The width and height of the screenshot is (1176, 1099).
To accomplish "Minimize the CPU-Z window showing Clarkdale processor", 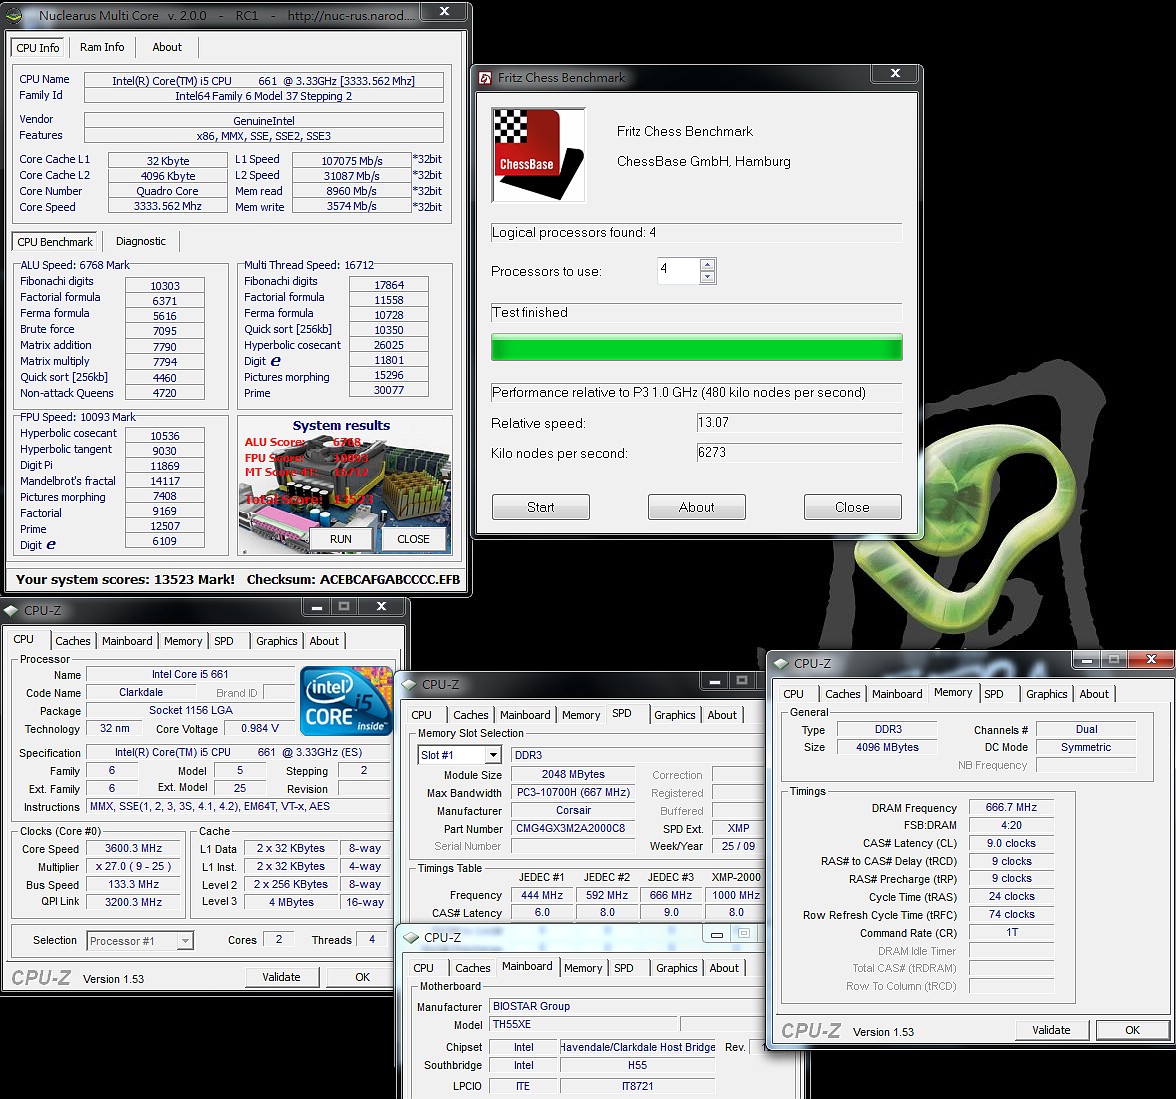I will tap(317, 607).
